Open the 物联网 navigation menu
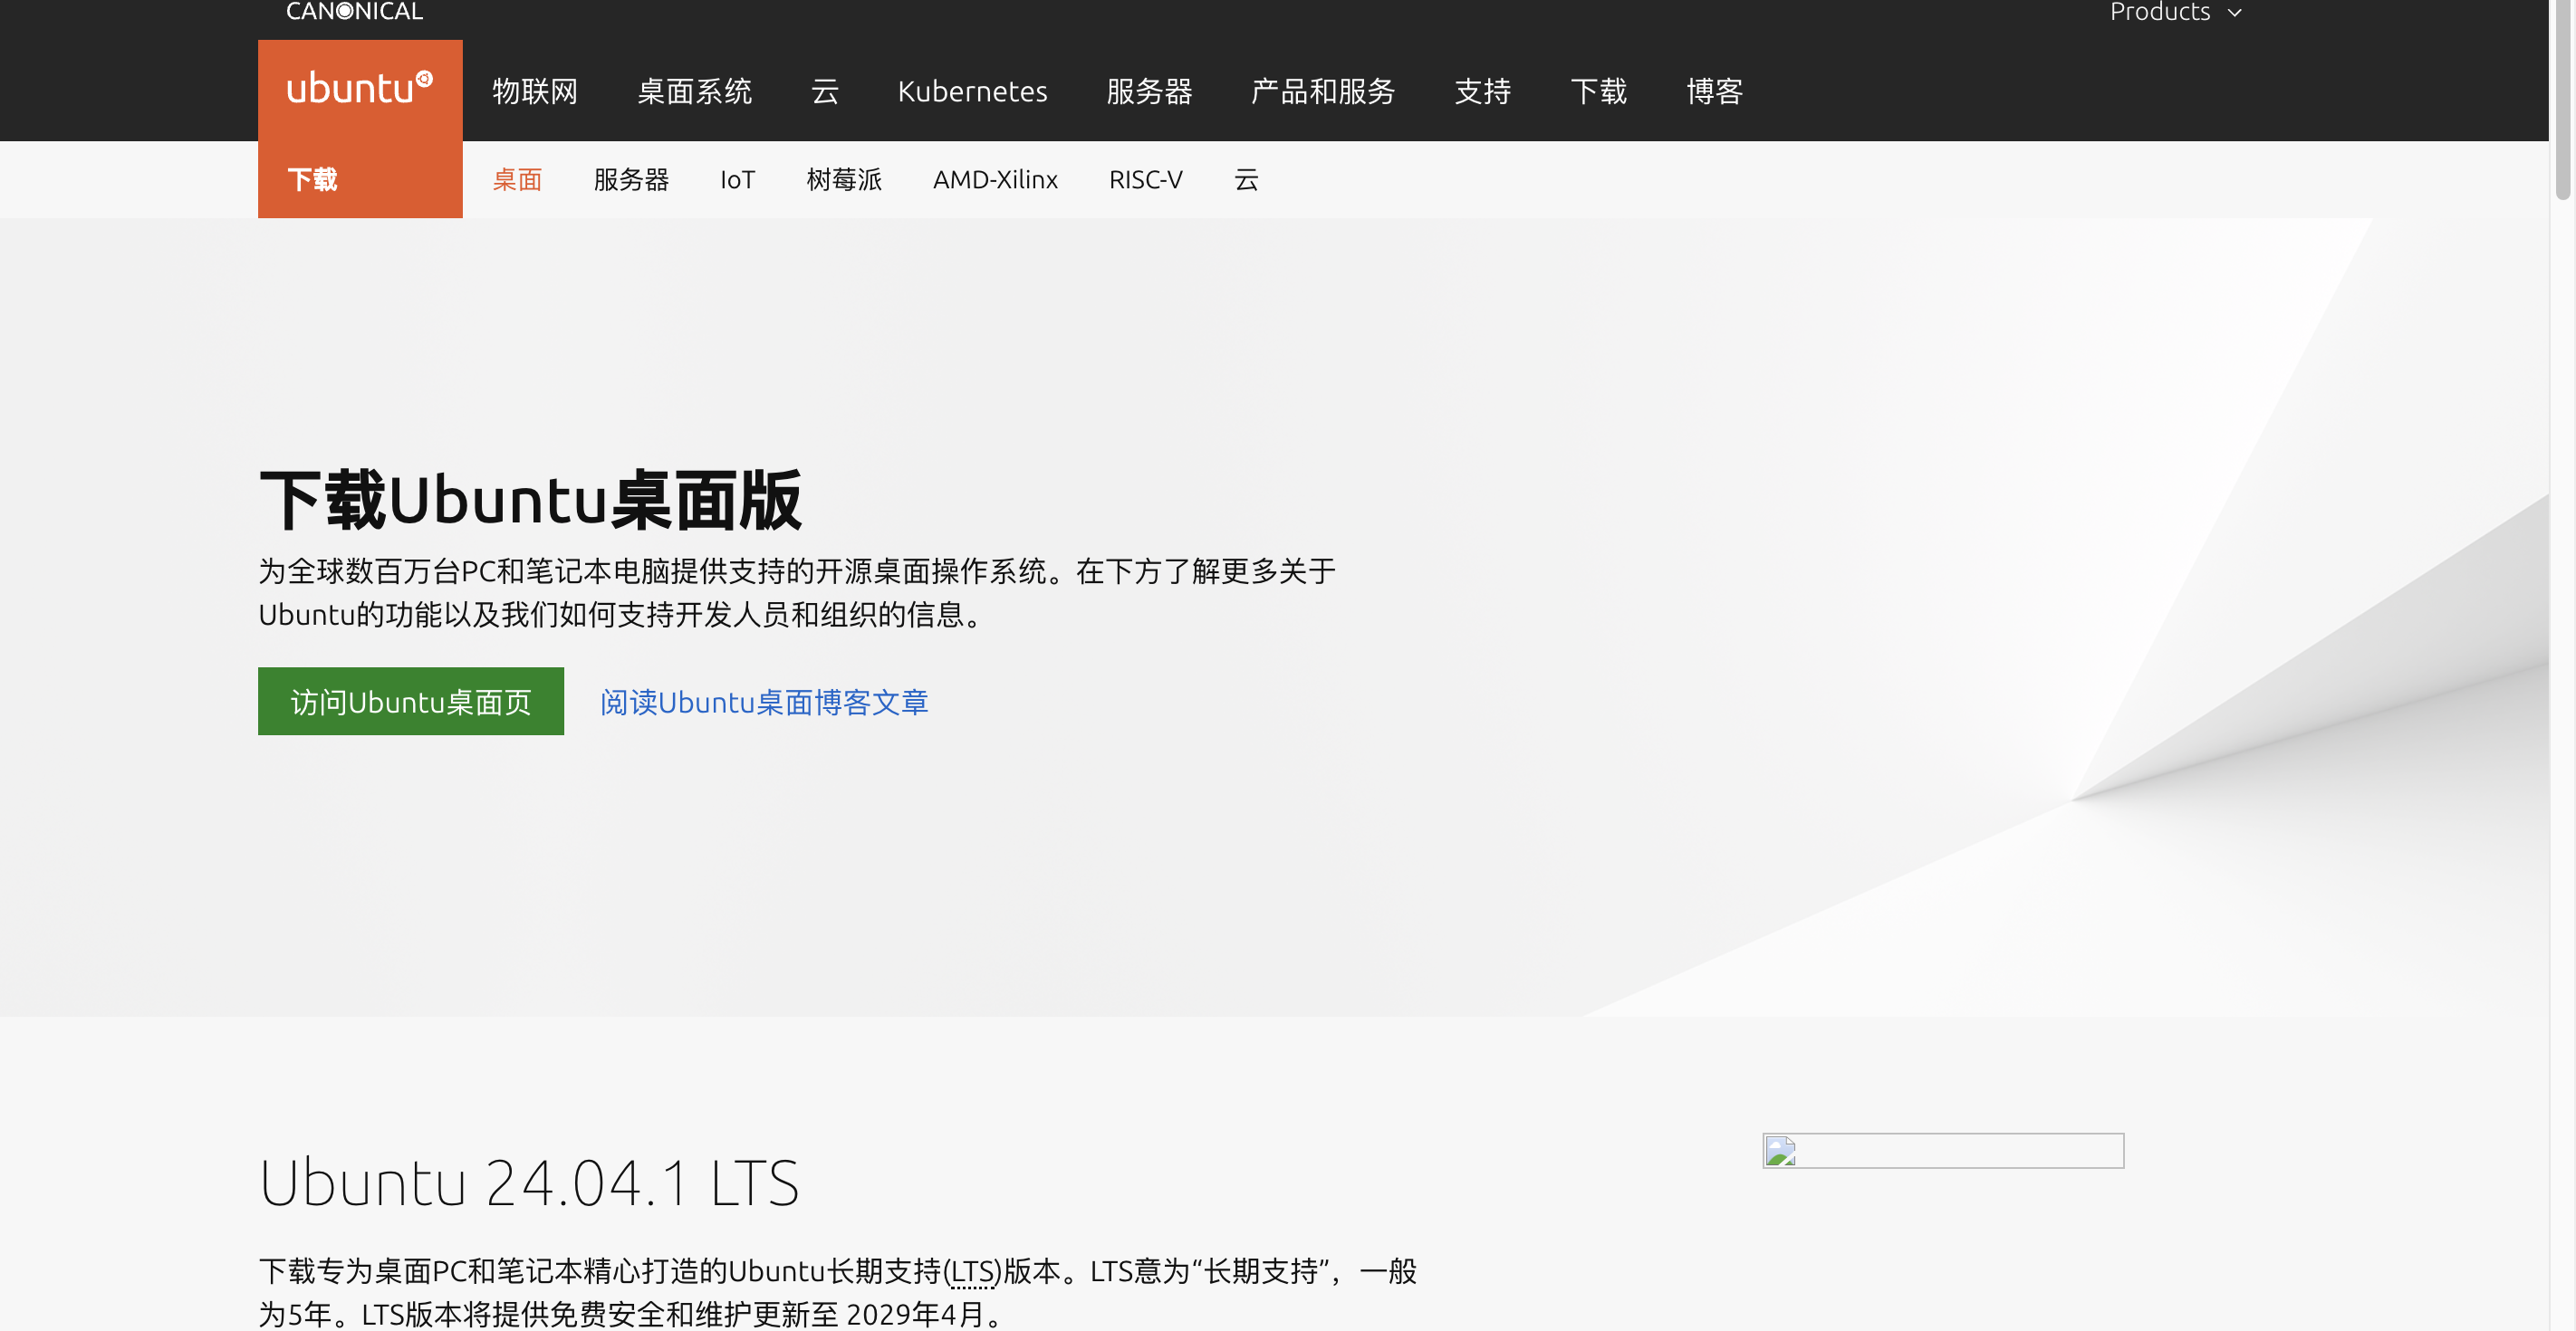The width and height of the screenshot is (2576, 1331). (535, 91)
